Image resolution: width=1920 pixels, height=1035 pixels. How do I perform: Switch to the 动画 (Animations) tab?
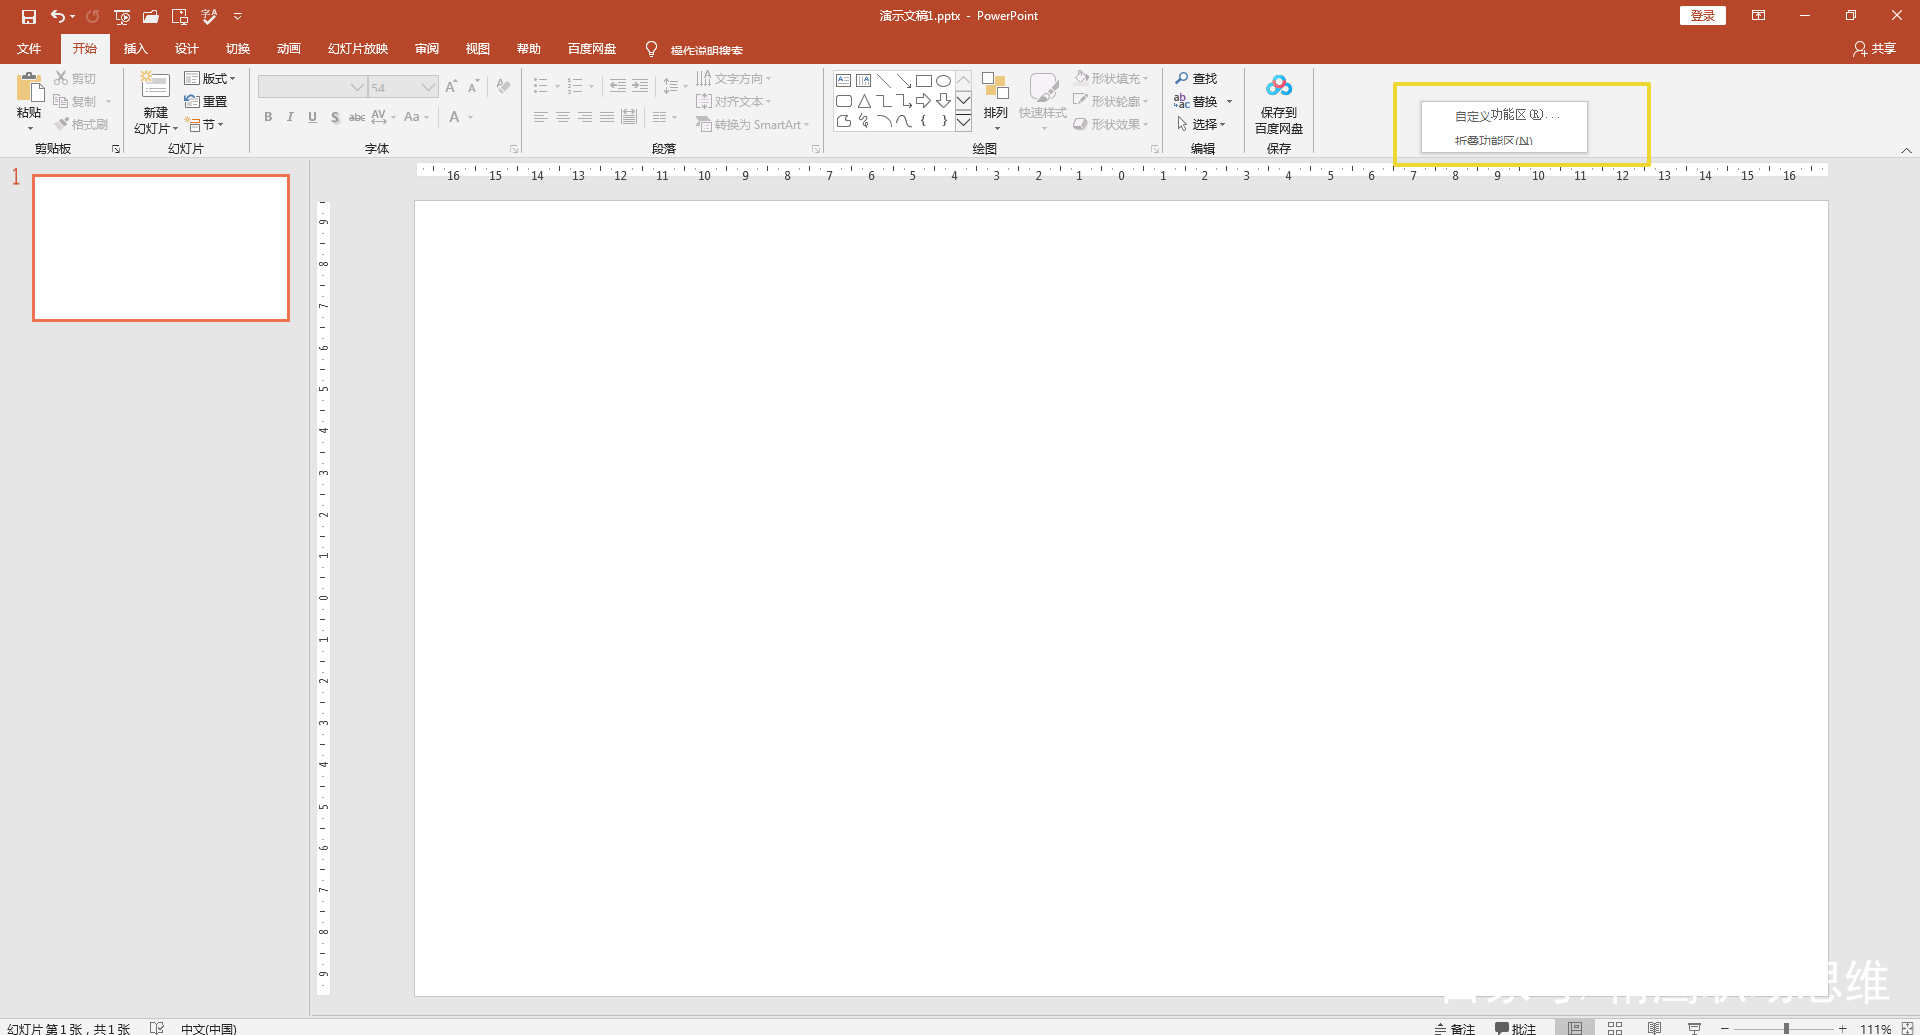pos(288,48)
